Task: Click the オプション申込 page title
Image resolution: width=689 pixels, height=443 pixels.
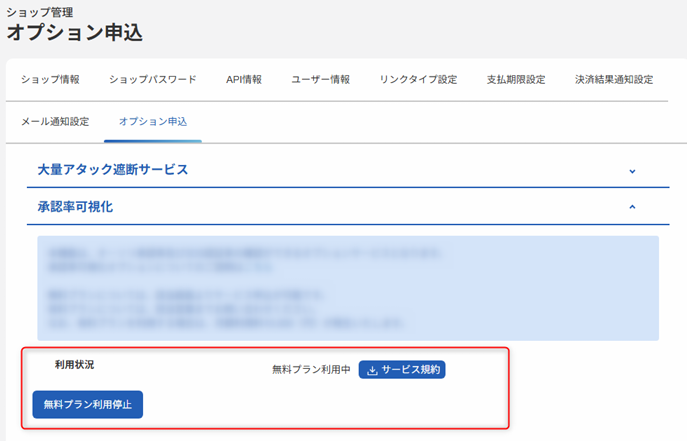Action: pyautogui.click(x=75, y=33)
